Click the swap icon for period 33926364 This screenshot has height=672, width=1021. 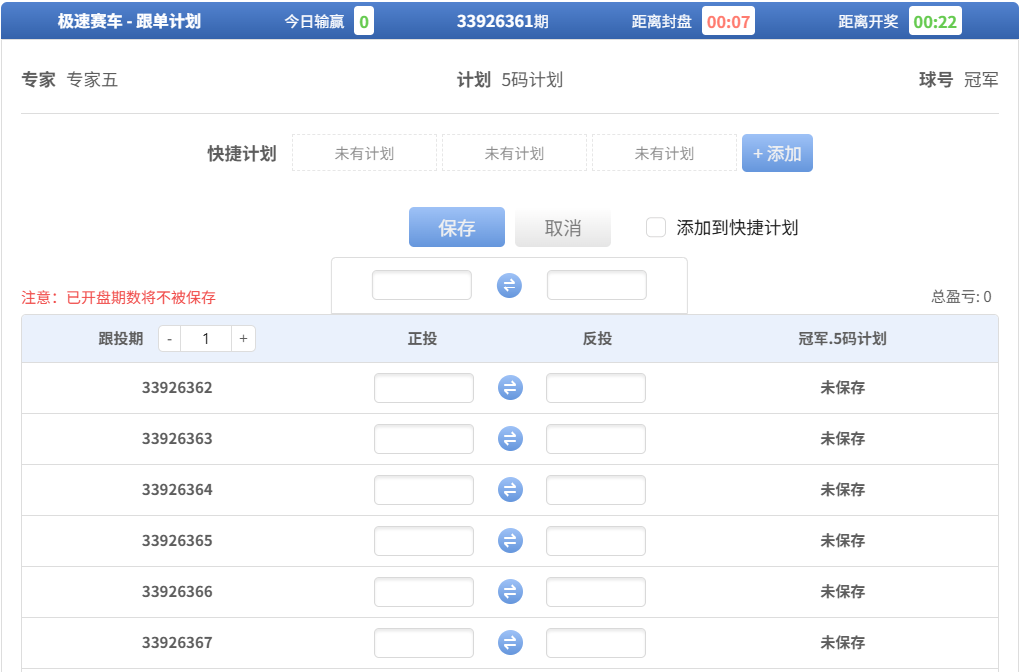click(x=509, y=490)
